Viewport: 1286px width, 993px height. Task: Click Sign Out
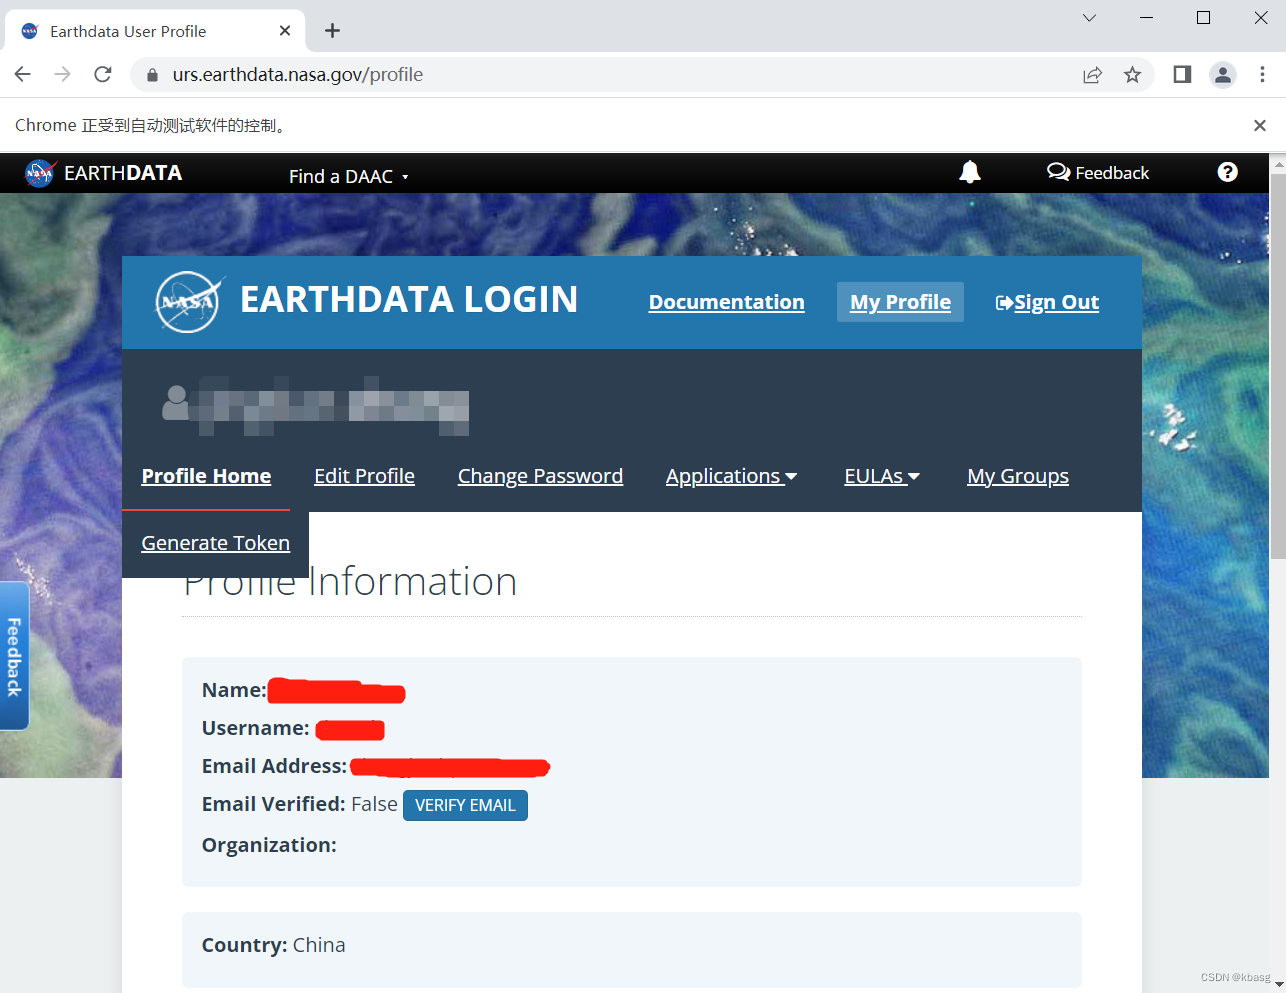1047,302
